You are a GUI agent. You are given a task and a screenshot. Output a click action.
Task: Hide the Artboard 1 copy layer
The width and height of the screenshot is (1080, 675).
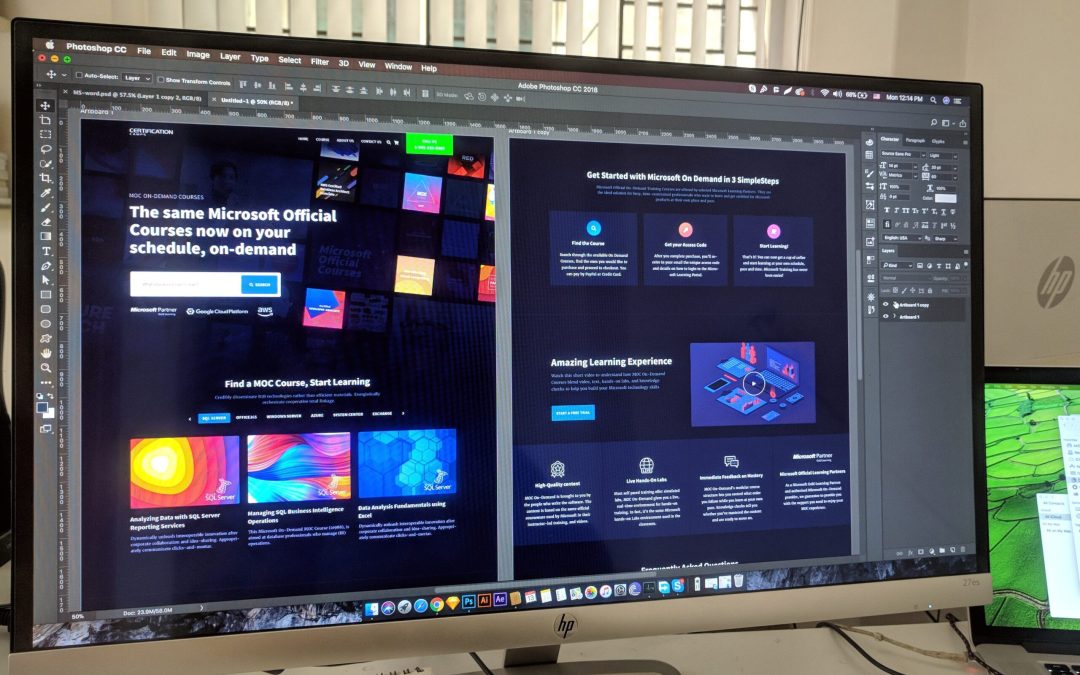coord(886,304)
